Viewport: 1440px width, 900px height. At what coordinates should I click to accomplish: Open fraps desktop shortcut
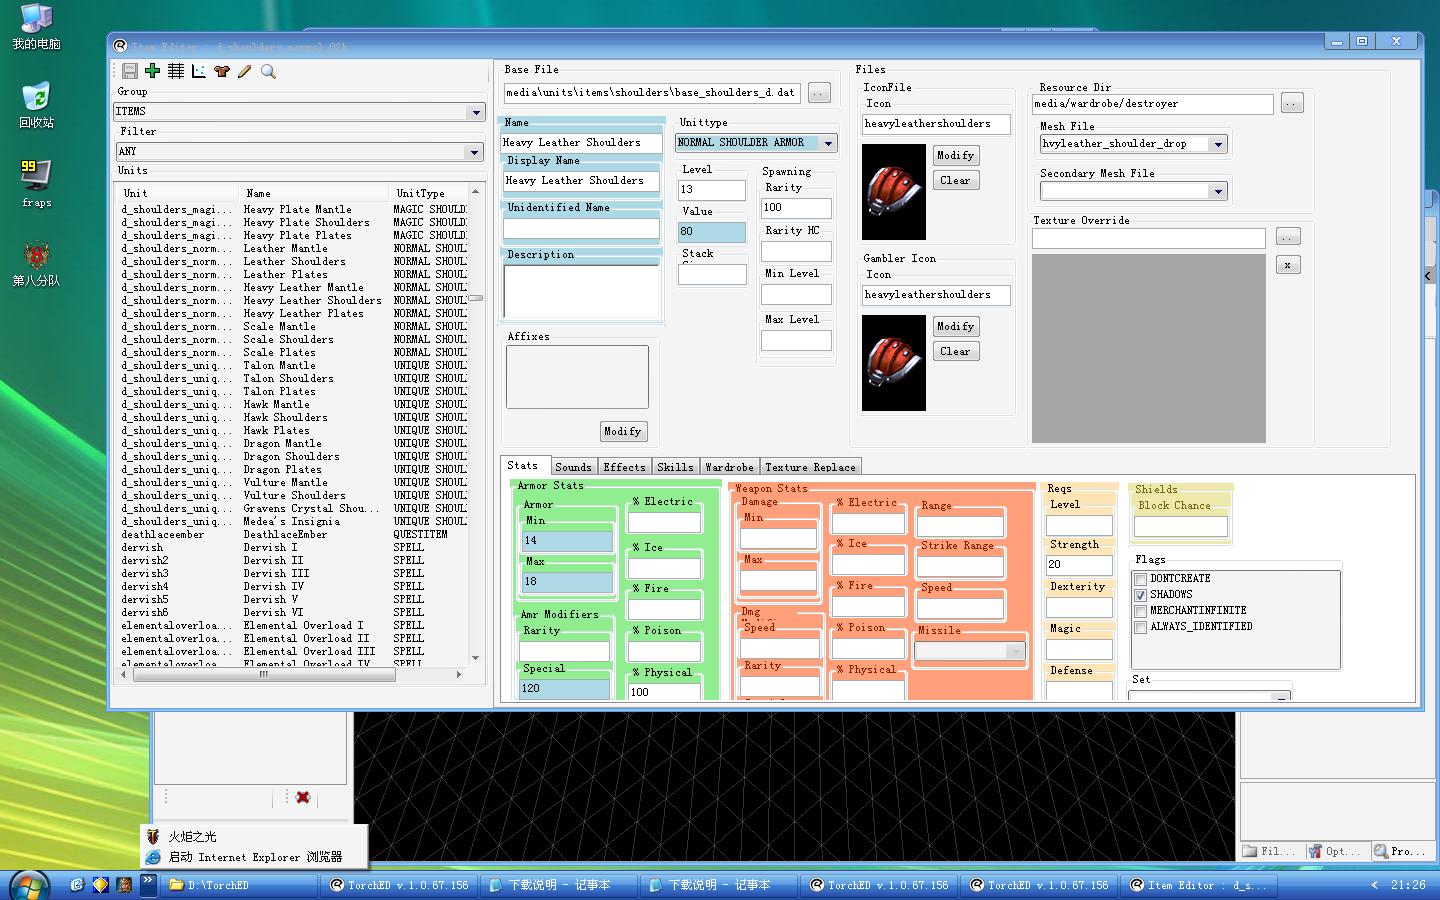[36, 183]
